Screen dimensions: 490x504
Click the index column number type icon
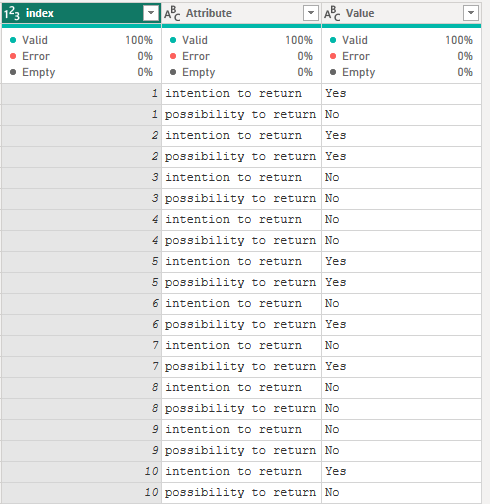(x=12, y=14)
